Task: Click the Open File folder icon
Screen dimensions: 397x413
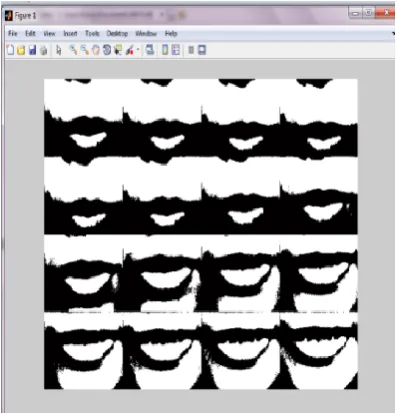Action: coord(21,50)
